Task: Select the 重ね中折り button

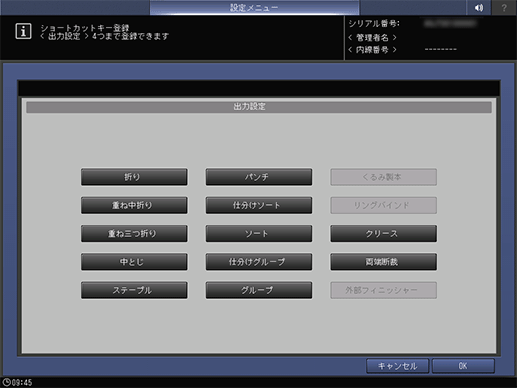Action: [134, 205]
